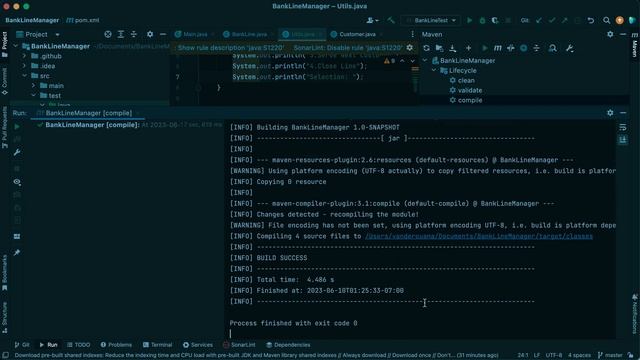The image size is (640, 360).
Task: Open Notifications side panel
Action: 635,313
